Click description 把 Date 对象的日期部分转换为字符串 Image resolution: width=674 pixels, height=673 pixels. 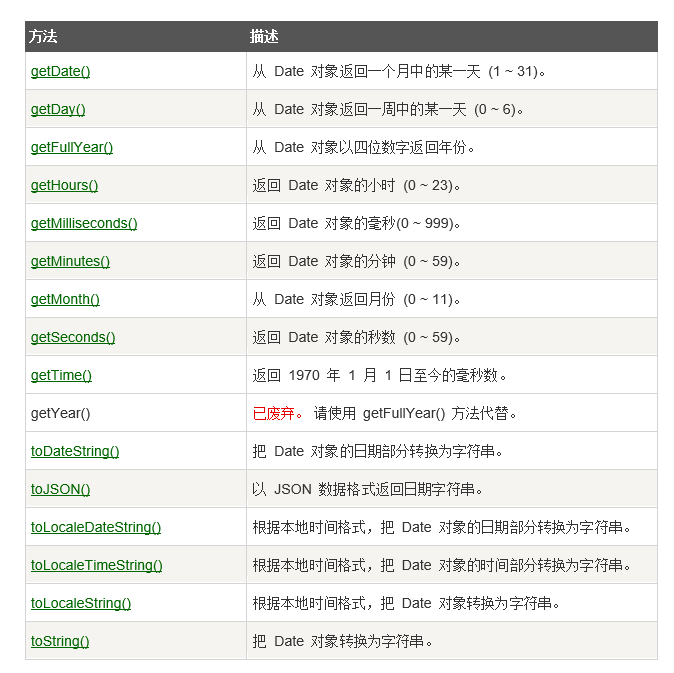point(377,451)
